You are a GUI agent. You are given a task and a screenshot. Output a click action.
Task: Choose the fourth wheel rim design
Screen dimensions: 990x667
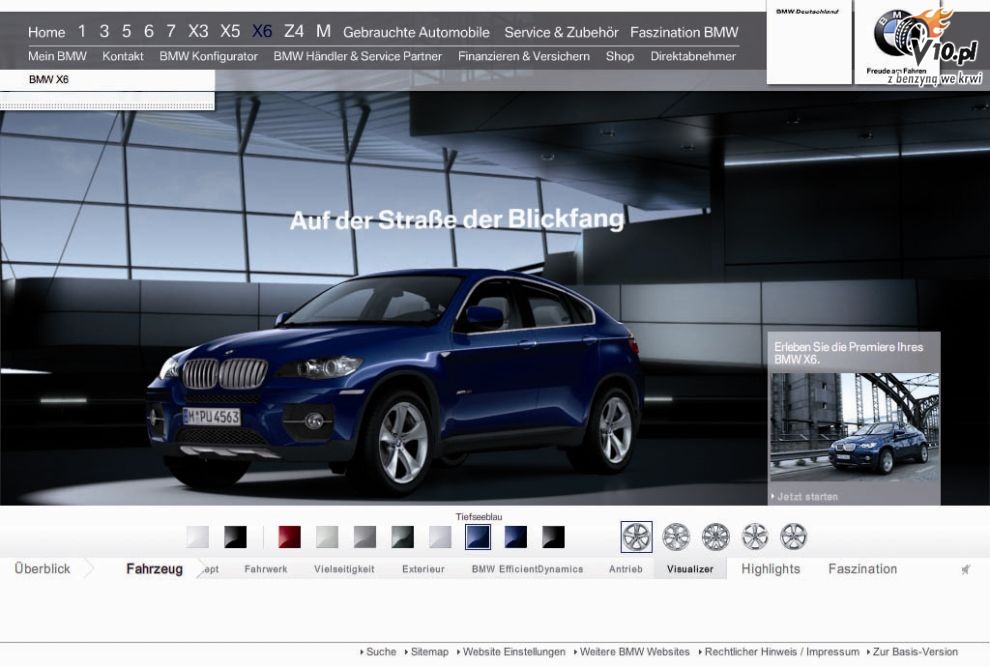(x=754, y=537)
